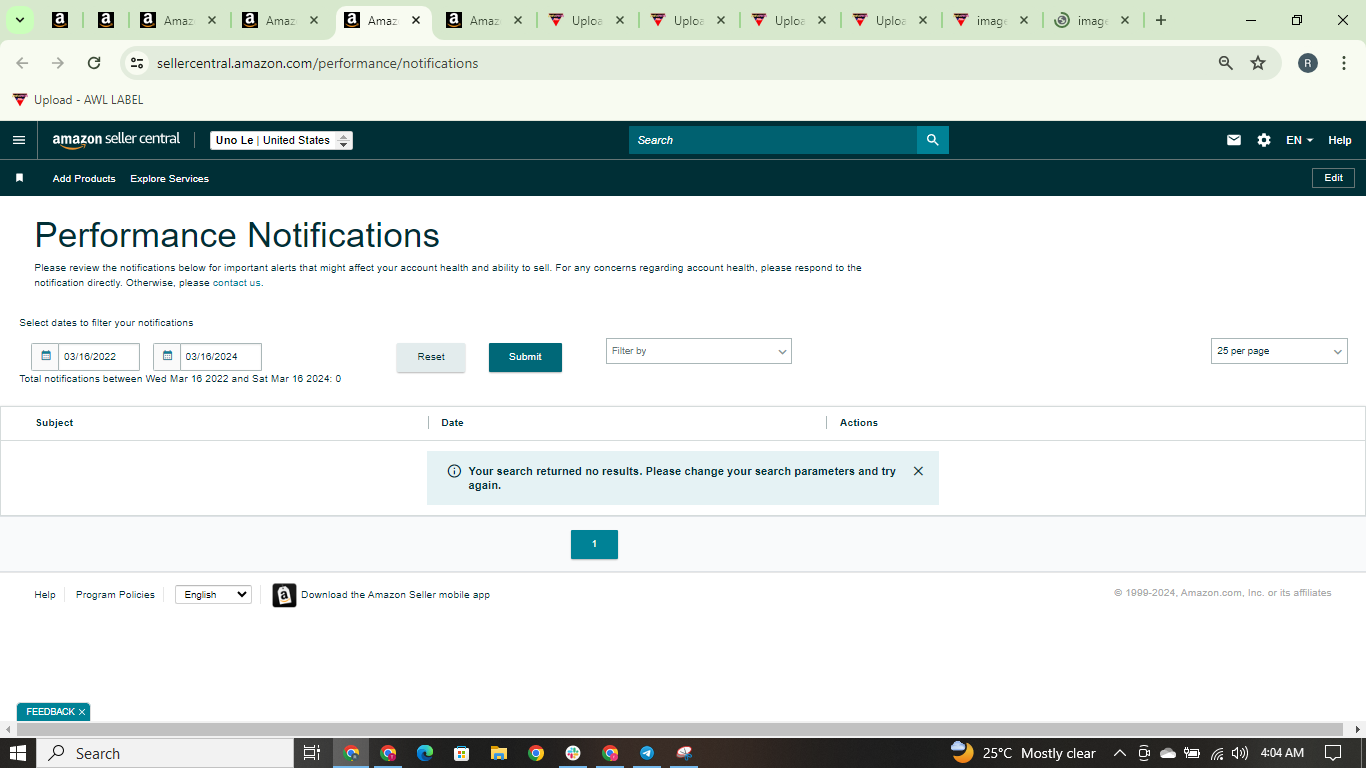Click the browser zoom magnifier icon
1366x768 pixels.
(1225, 63)
